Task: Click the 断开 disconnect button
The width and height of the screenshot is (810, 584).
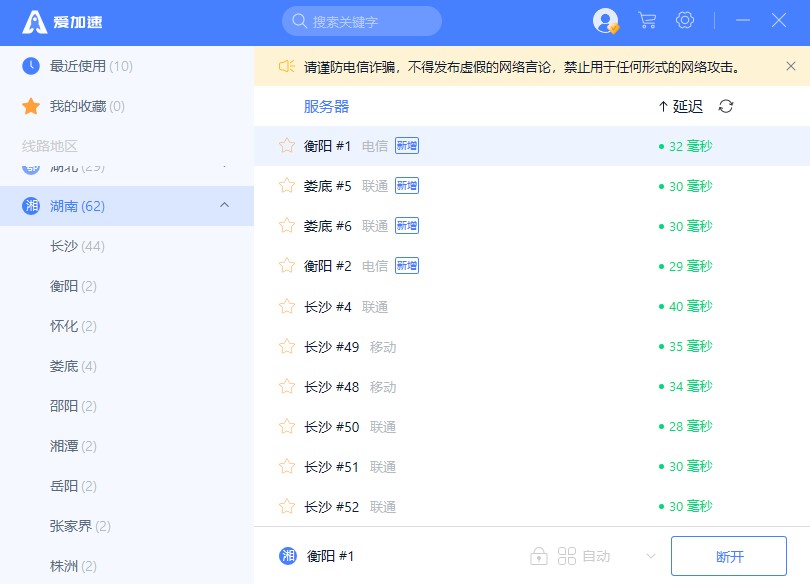Action: [x=728, y=556]
